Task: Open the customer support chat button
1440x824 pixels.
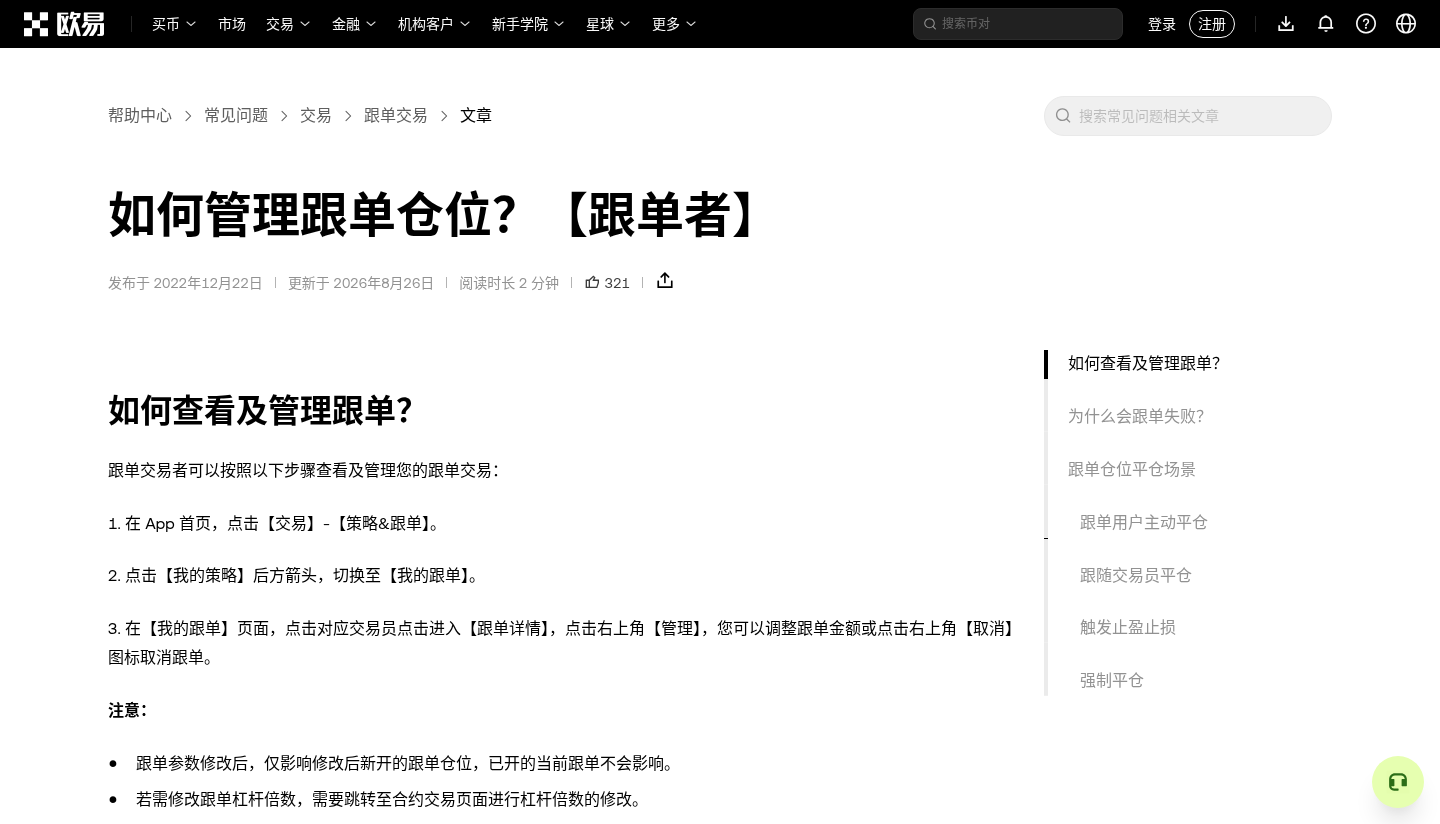Action: [1398, 782]
